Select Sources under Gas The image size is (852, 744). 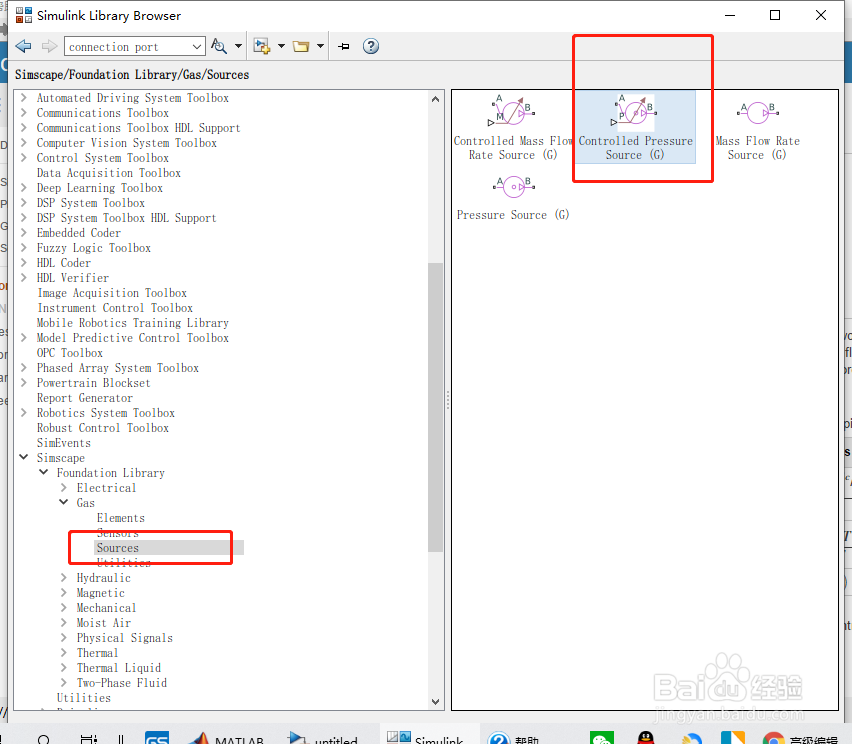point(118,548)
